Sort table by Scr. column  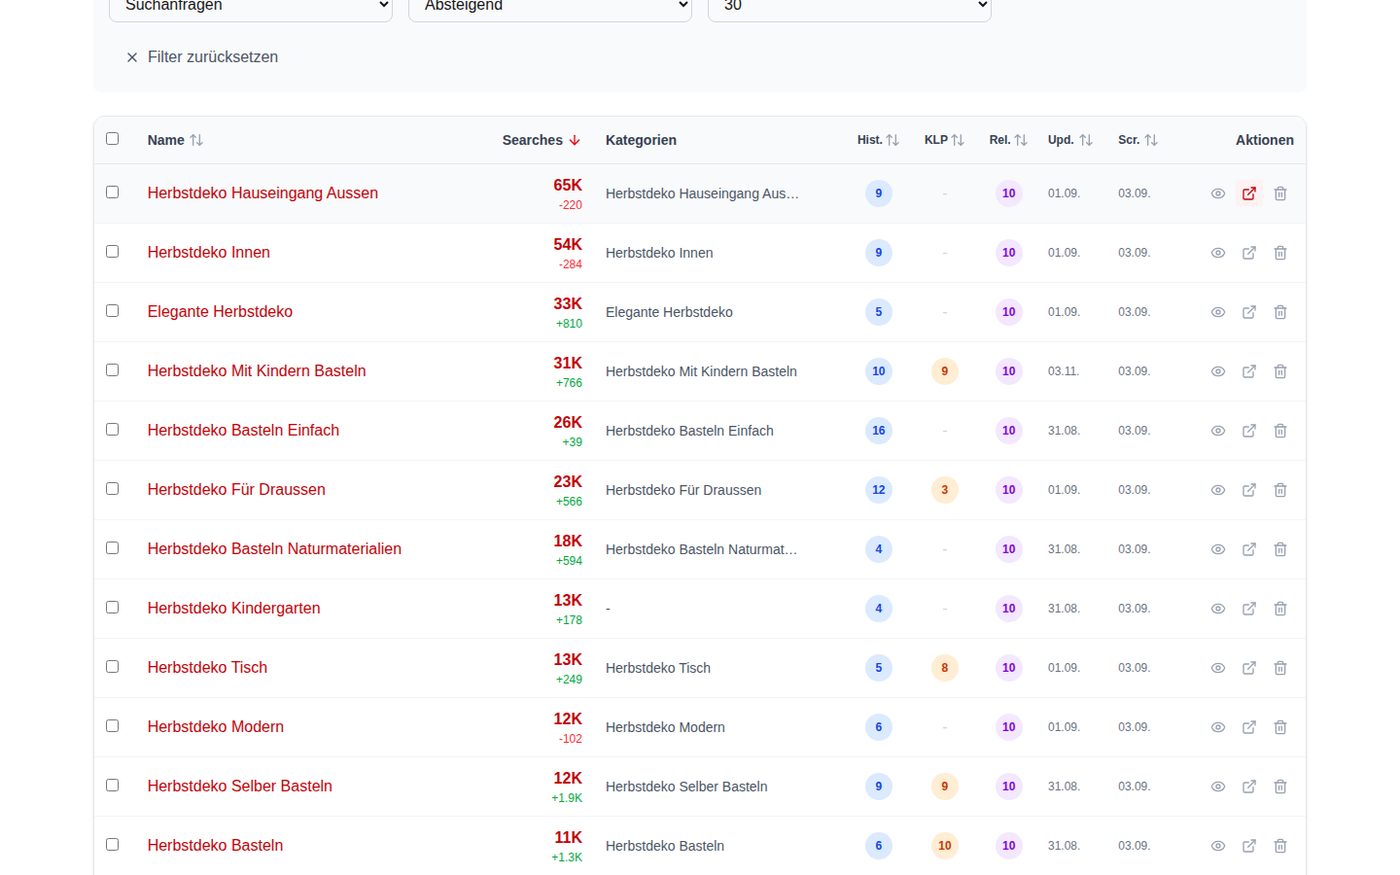[x=1138, y=140]
